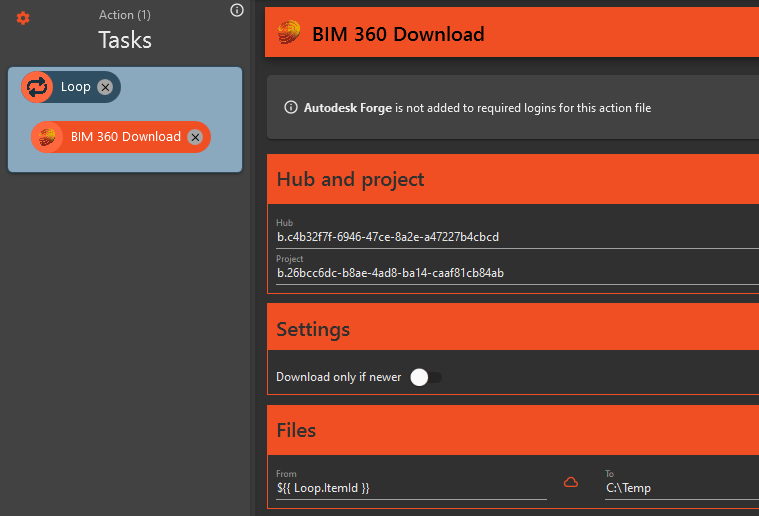Click the Autodesk Forge notice info icon
The height and width of the screenshot is (516, 759).
pos(290,107)
